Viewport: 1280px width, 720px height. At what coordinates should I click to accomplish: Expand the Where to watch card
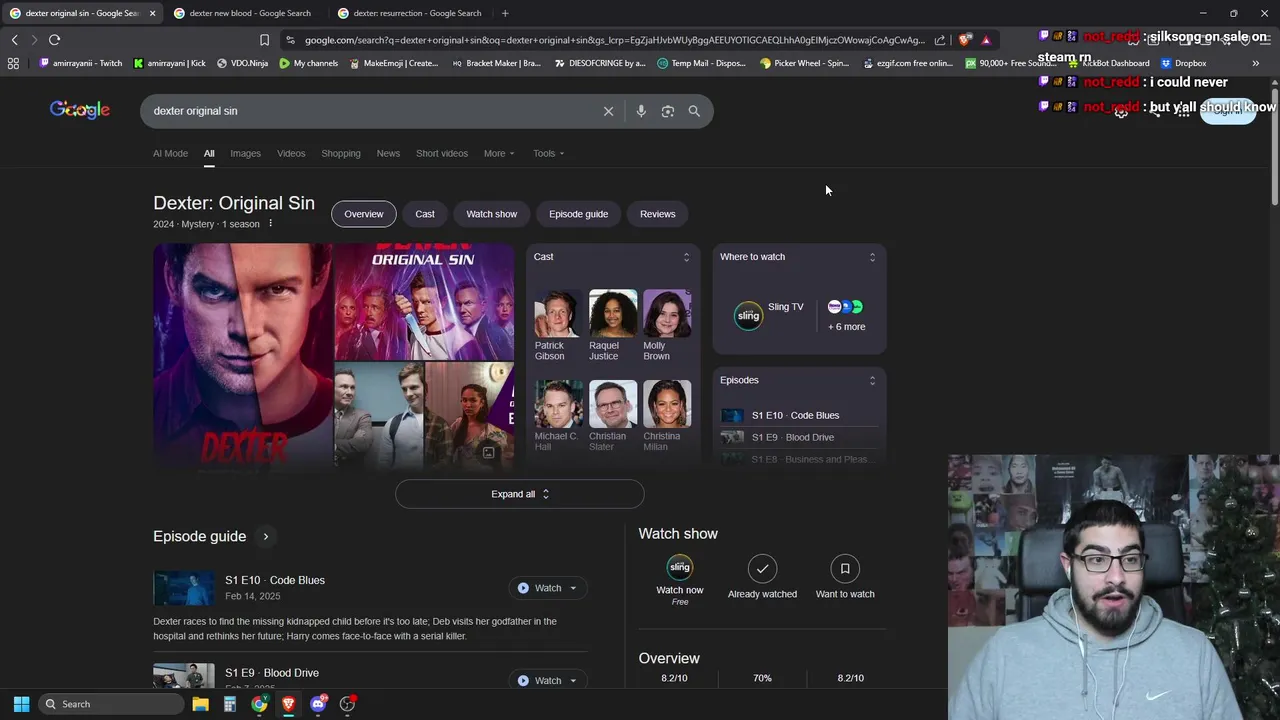click(x=872, y=257)
